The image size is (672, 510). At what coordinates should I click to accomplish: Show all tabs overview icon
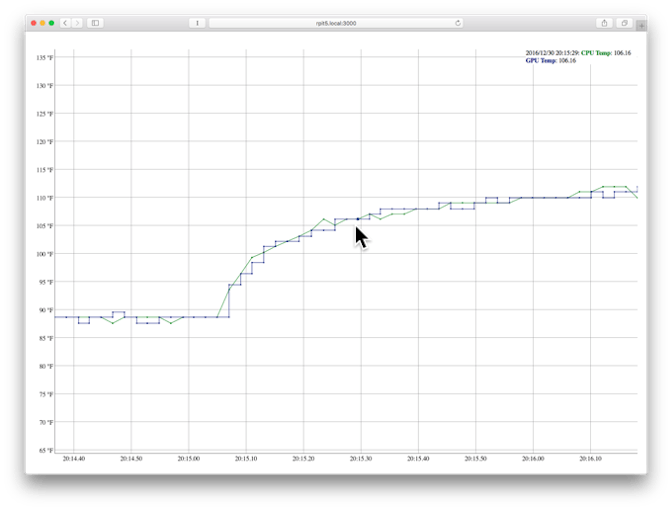pyautogui.click(x=624, y=23)
